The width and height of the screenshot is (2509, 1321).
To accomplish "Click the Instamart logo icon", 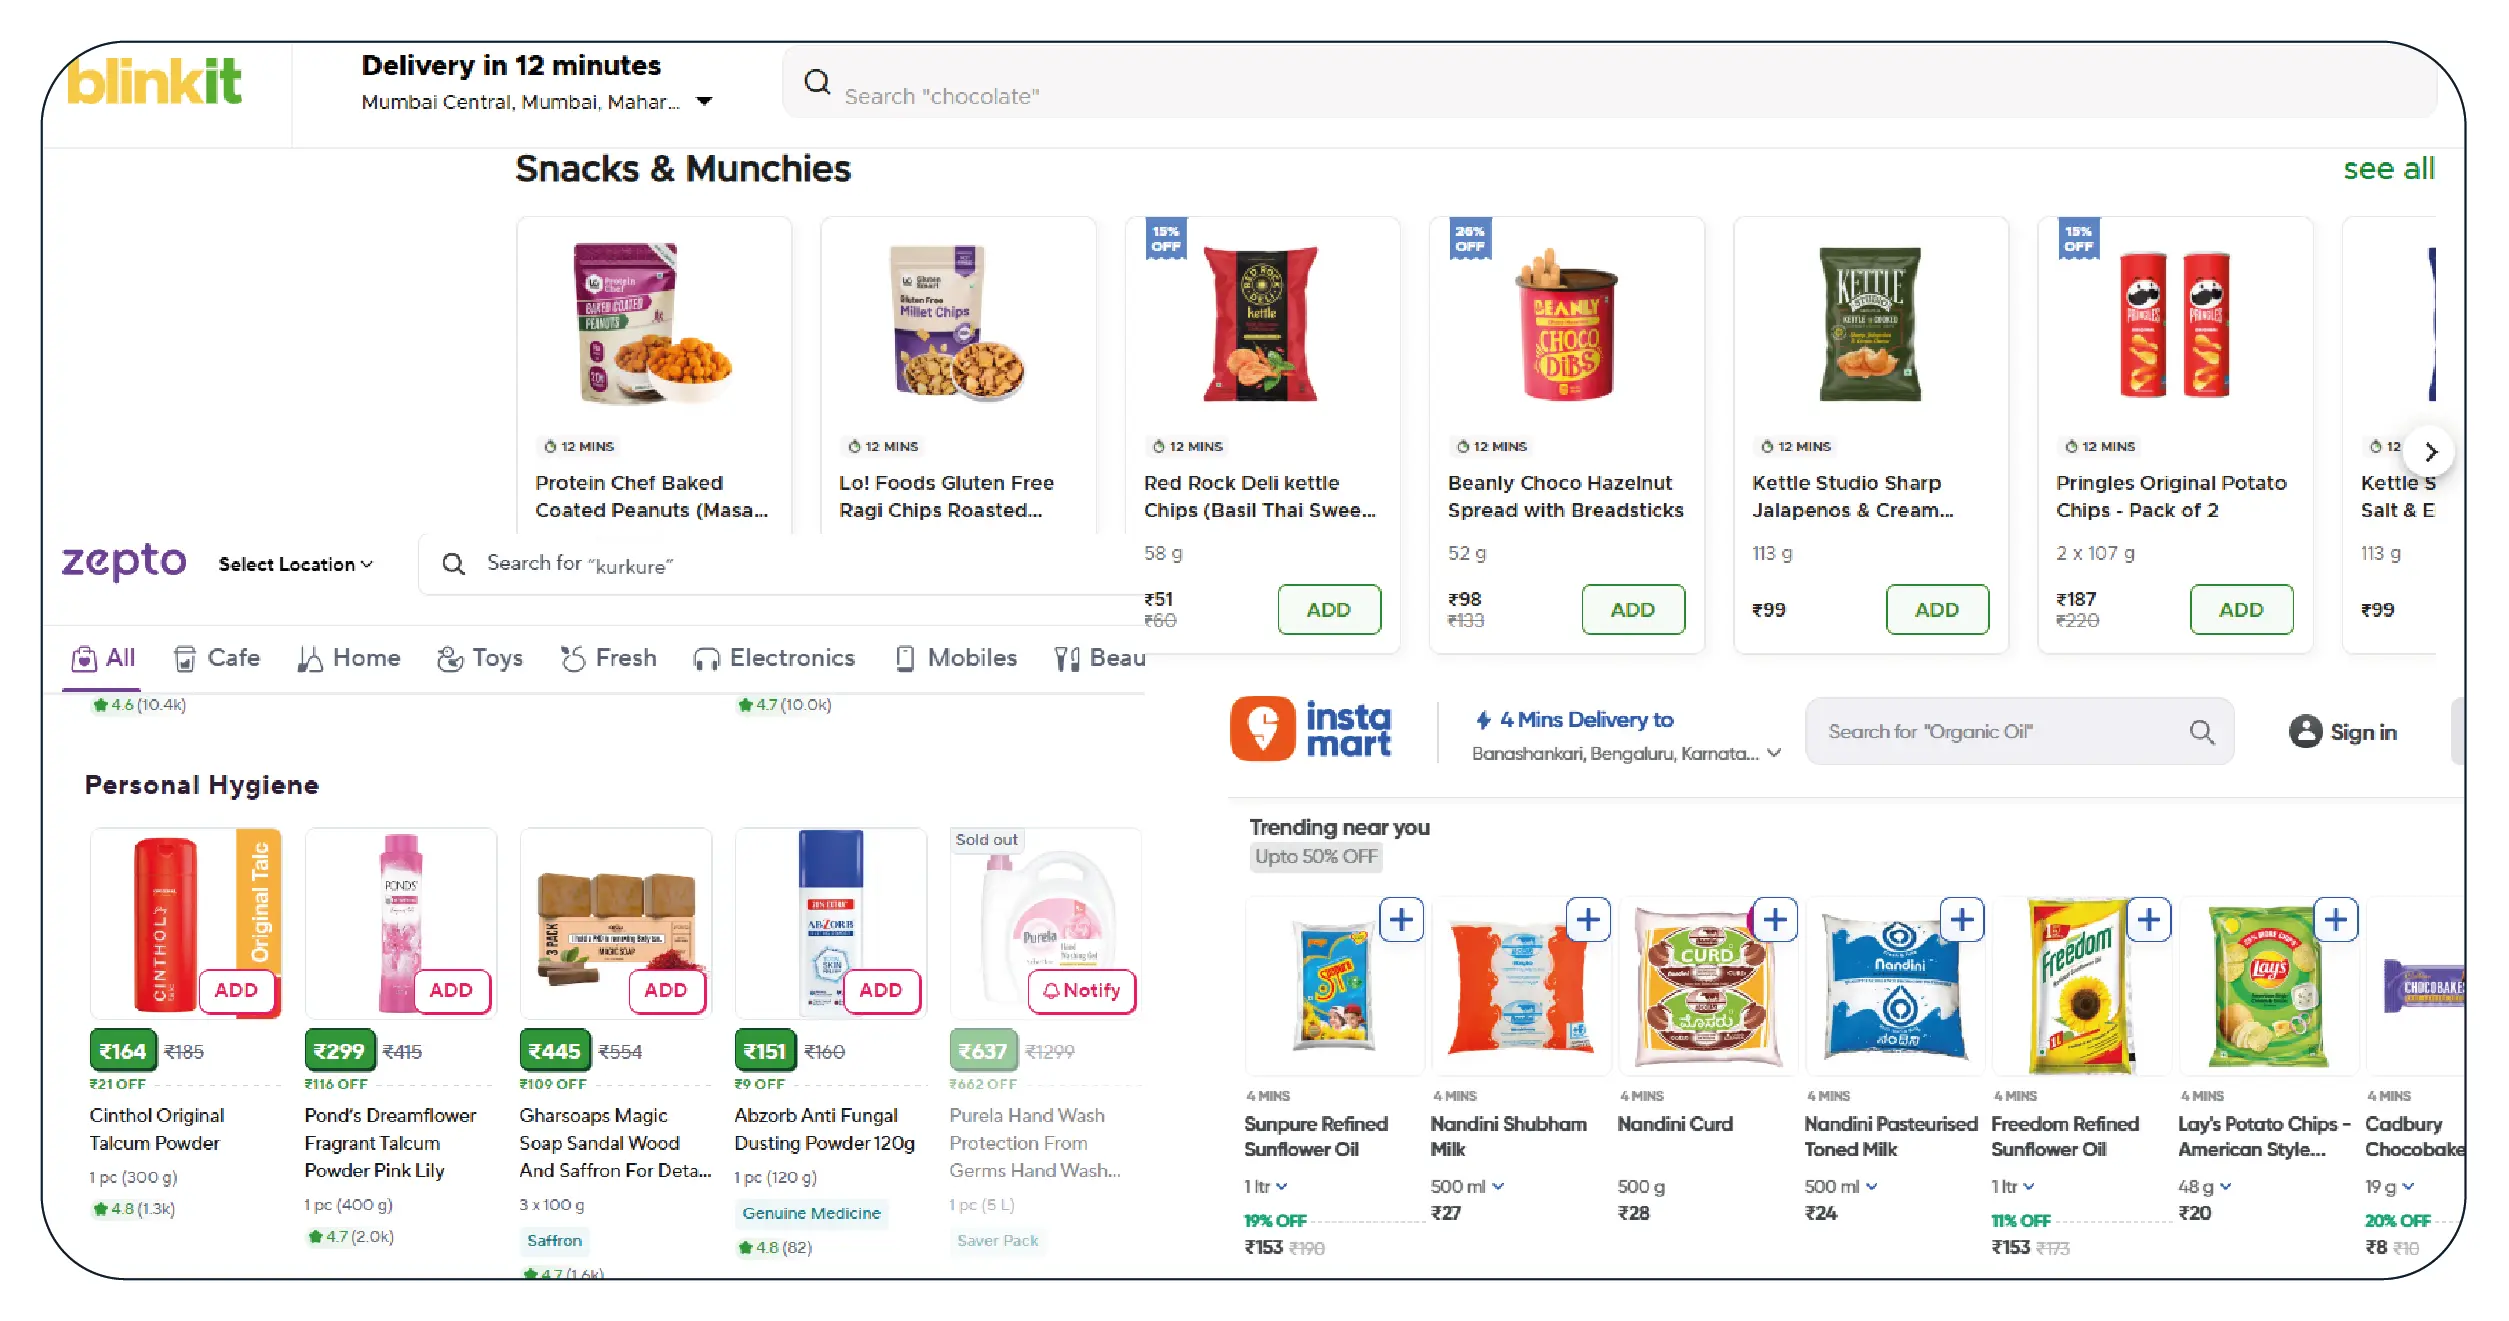I will (1262, 729).
